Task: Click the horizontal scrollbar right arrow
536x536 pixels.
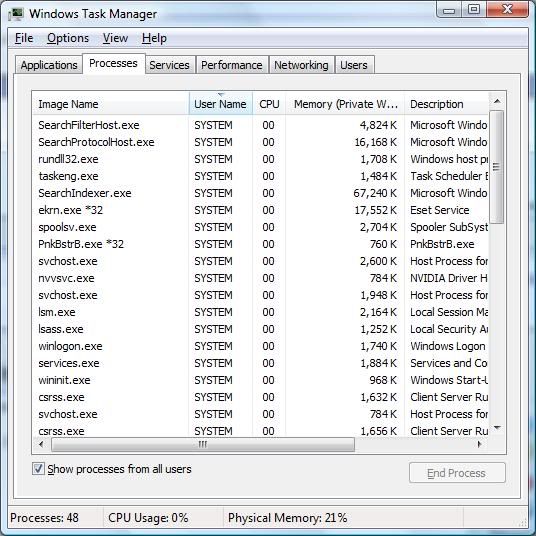Action: point(480,444)
